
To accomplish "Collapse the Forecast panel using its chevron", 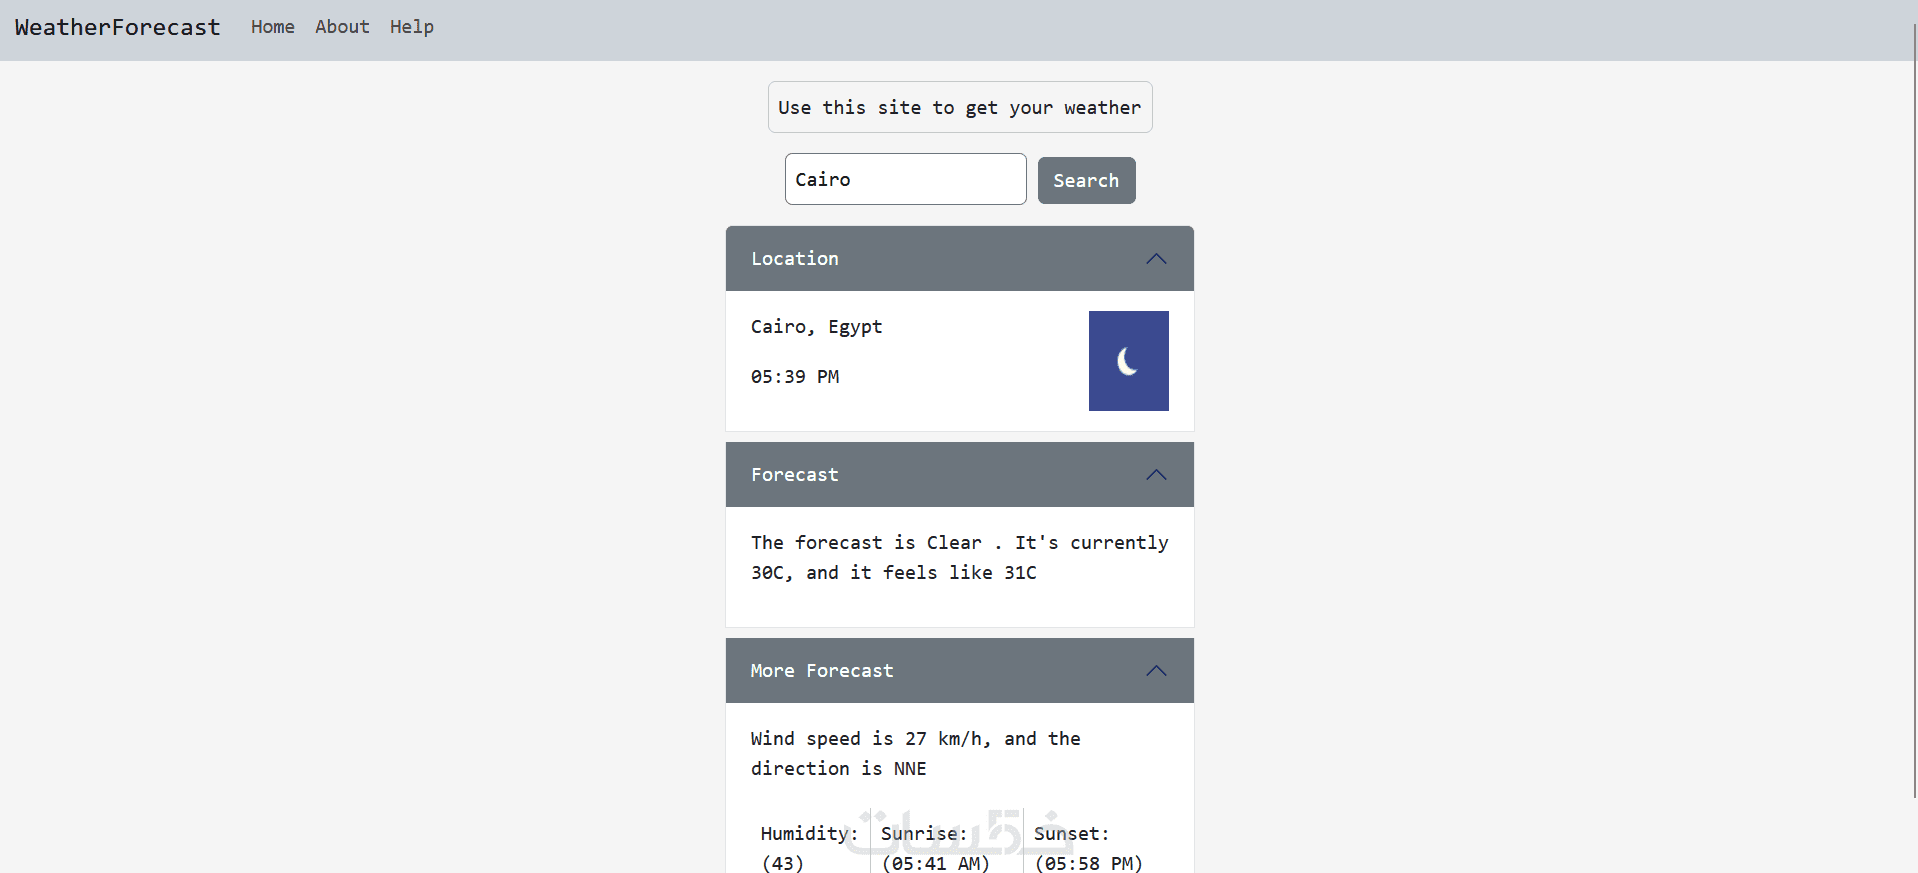I will coord(1156,475).
